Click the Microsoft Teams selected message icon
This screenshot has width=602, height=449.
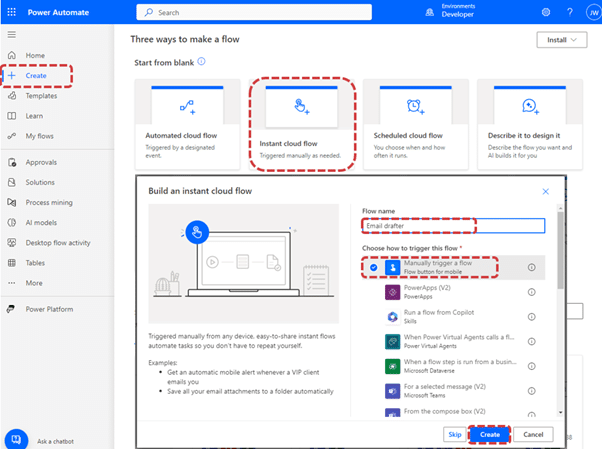(392, 391)
